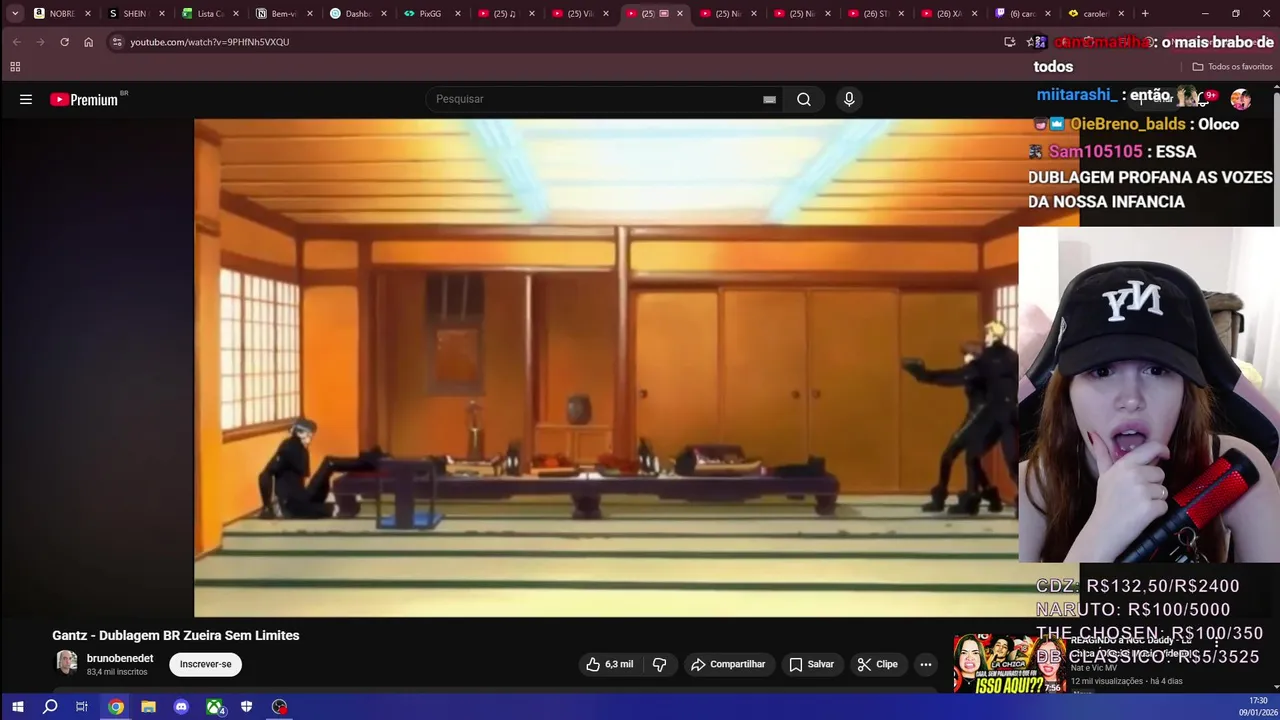Reload the page

pyautogui.click(x=64, y=42)
